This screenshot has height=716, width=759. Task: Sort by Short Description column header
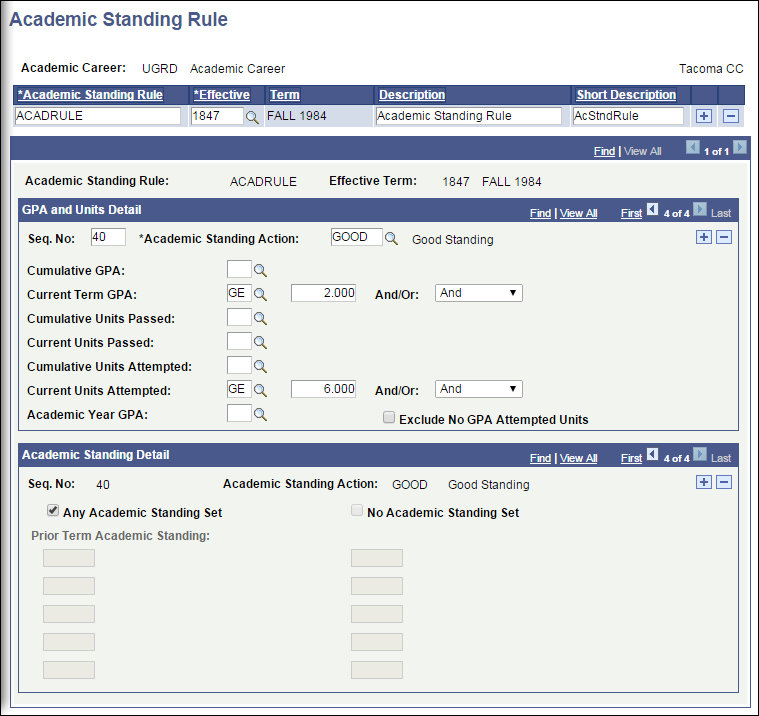click(x=626, y=94)
